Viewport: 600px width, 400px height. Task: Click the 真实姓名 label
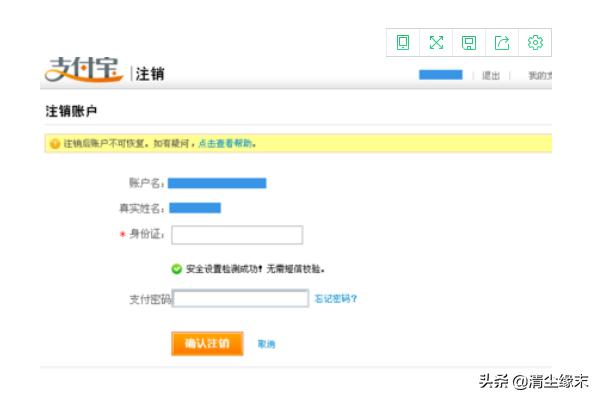coord(142,208)
